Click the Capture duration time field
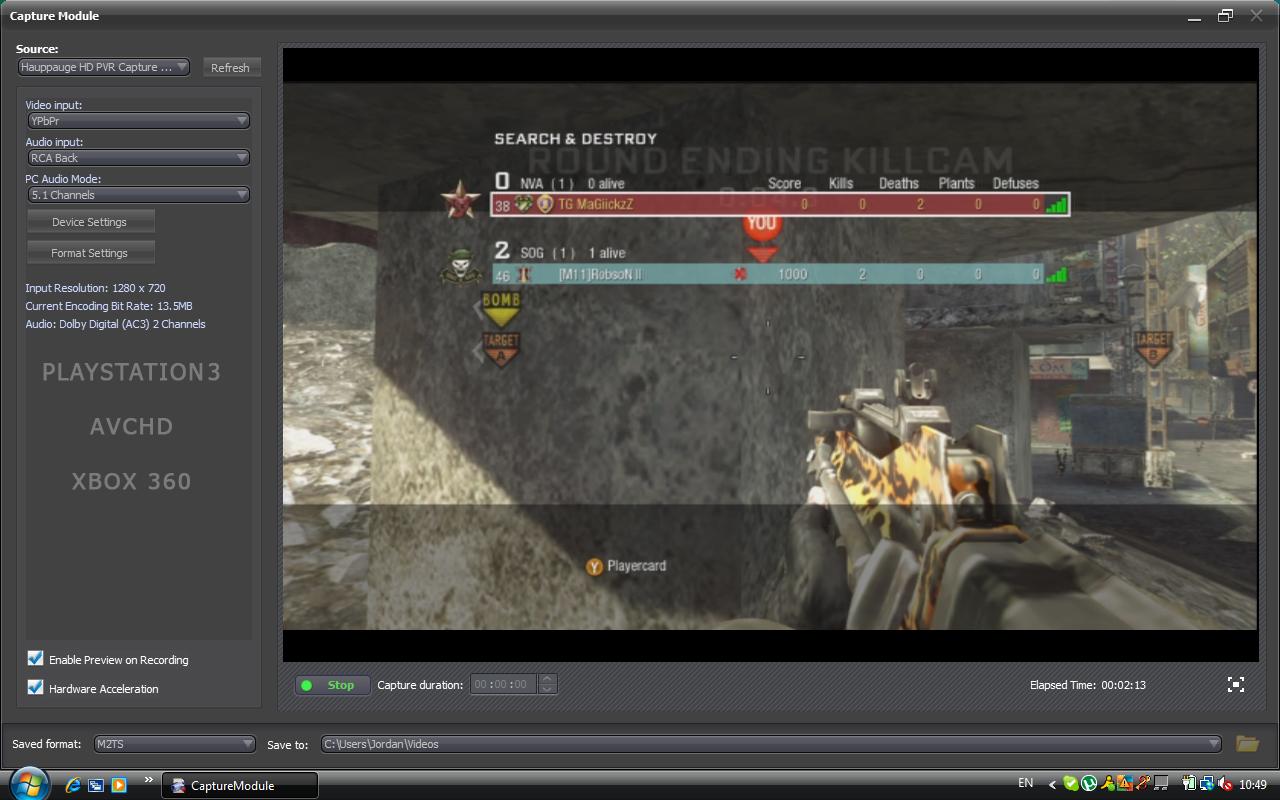Screen dimensions: 1280x800 pyautogui.click(x=504, y=684)
